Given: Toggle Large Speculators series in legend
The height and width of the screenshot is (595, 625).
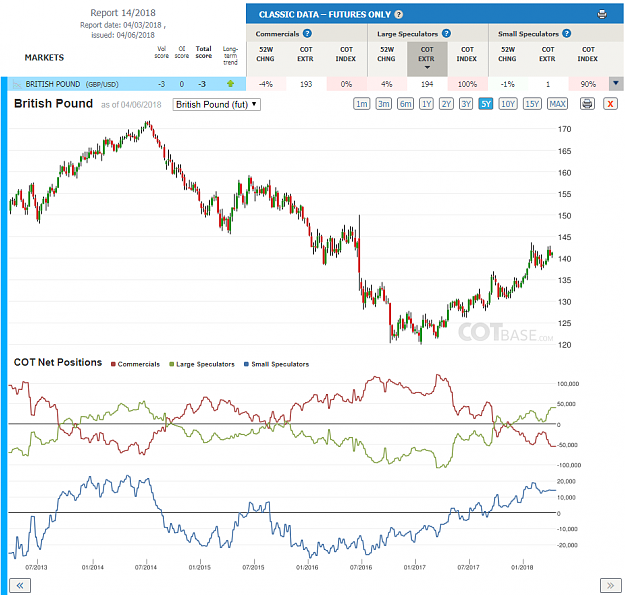Looking at the screenshot, I should point(202,364).
